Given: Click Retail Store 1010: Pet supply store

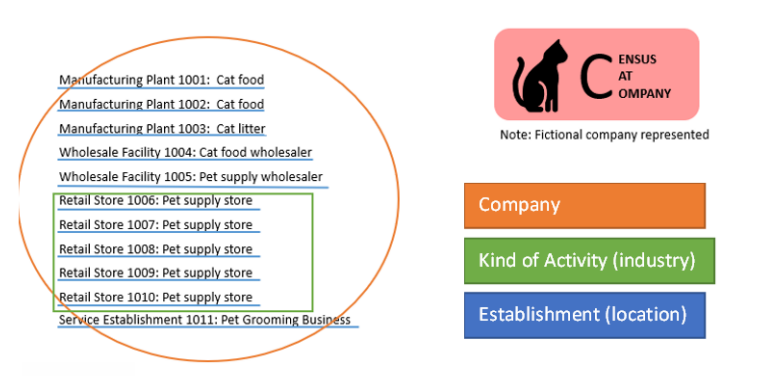Looking at the screenshot, I should tap(156, 297).
